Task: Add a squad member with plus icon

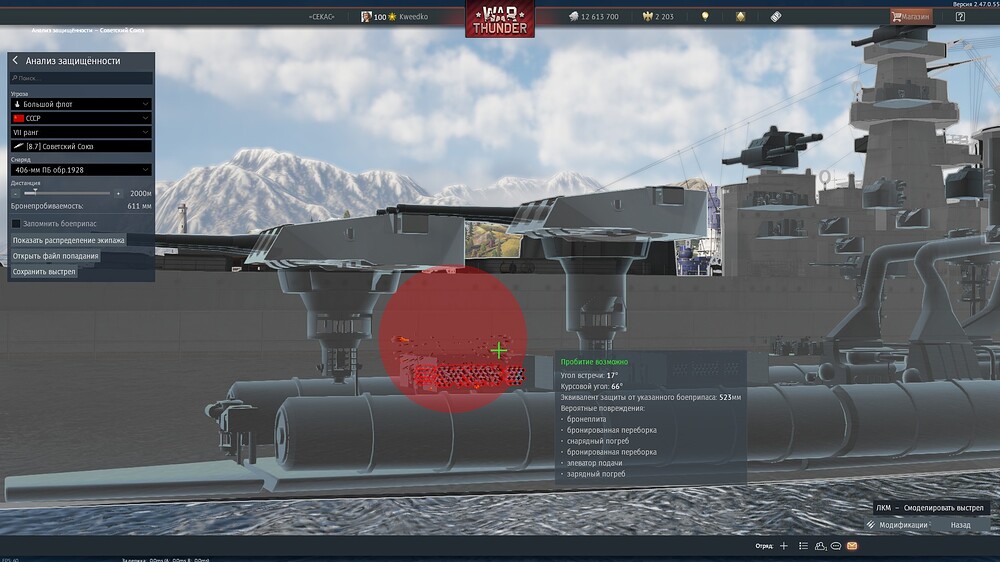Action: 784,546
